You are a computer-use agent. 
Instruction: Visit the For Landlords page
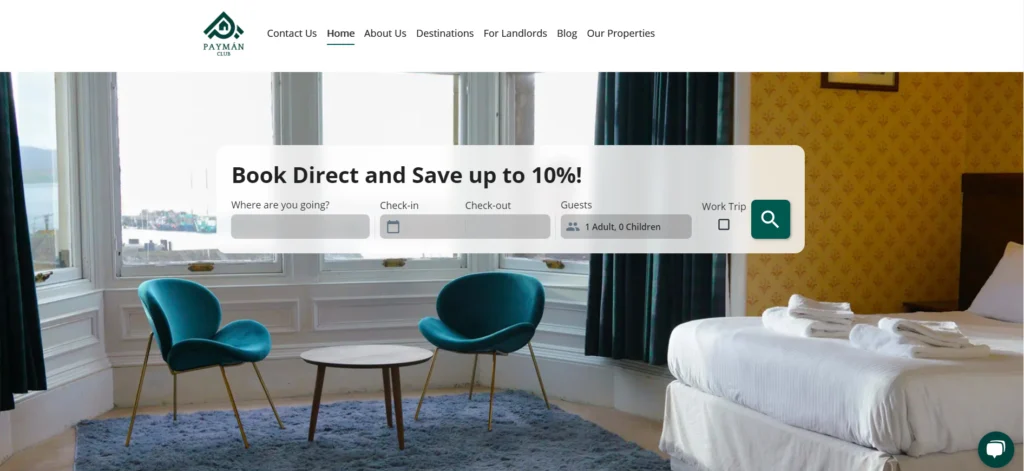[x=515, y=33]
